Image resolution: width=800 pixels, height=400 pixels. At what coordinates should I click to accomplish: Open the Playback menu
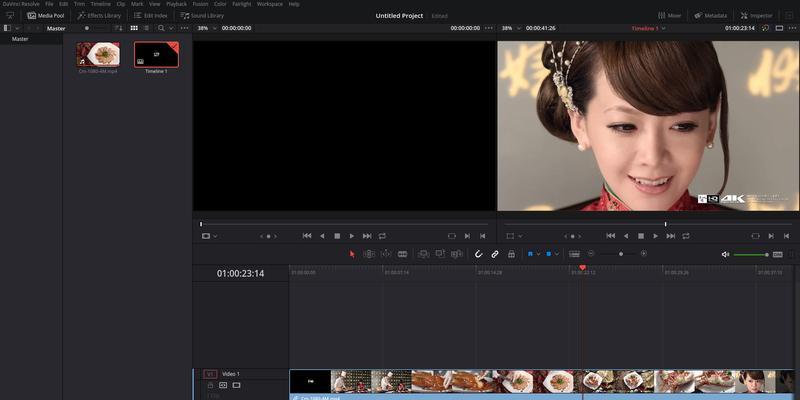point(177,4)
